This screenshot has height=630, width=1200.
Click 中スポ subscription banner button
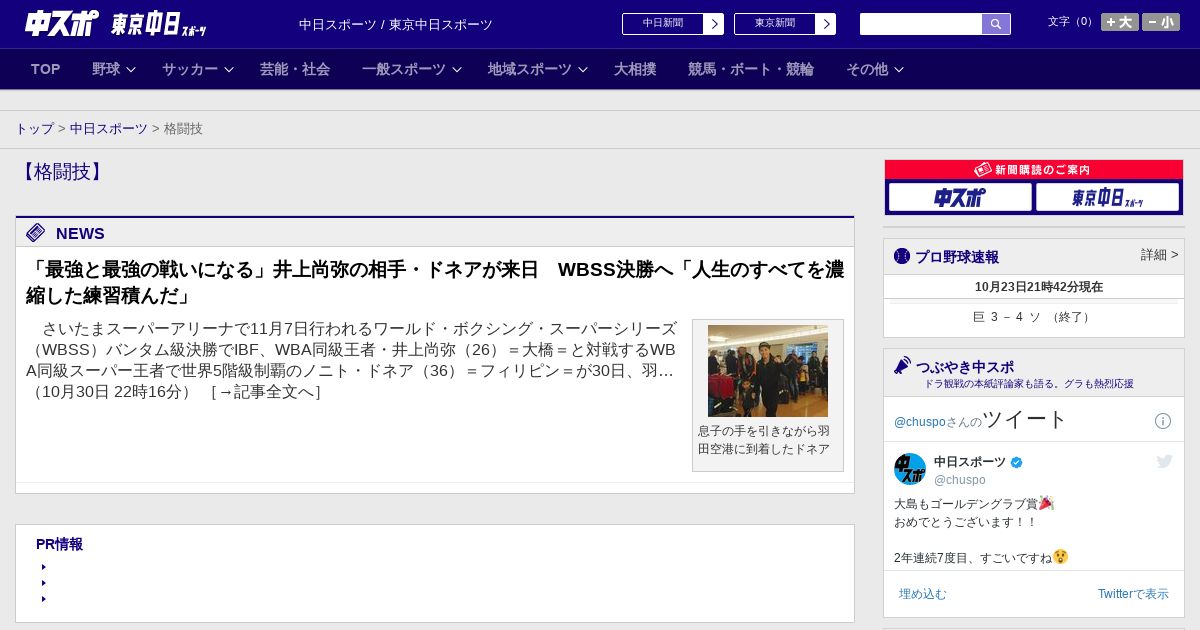point(960,197)
